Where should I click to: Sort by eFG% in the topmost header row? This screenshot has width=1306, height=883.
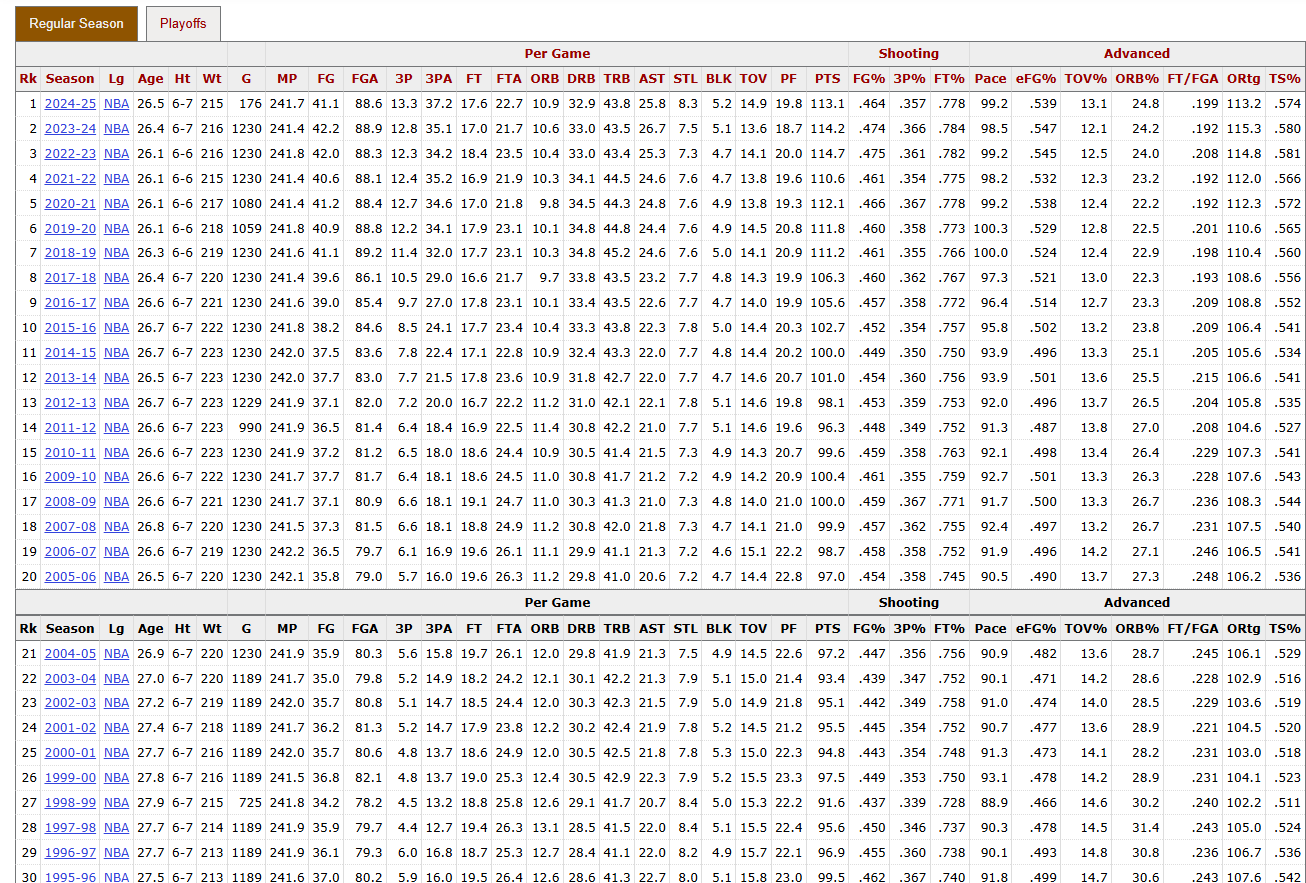pyautogui.click(x=1035, y=79)
